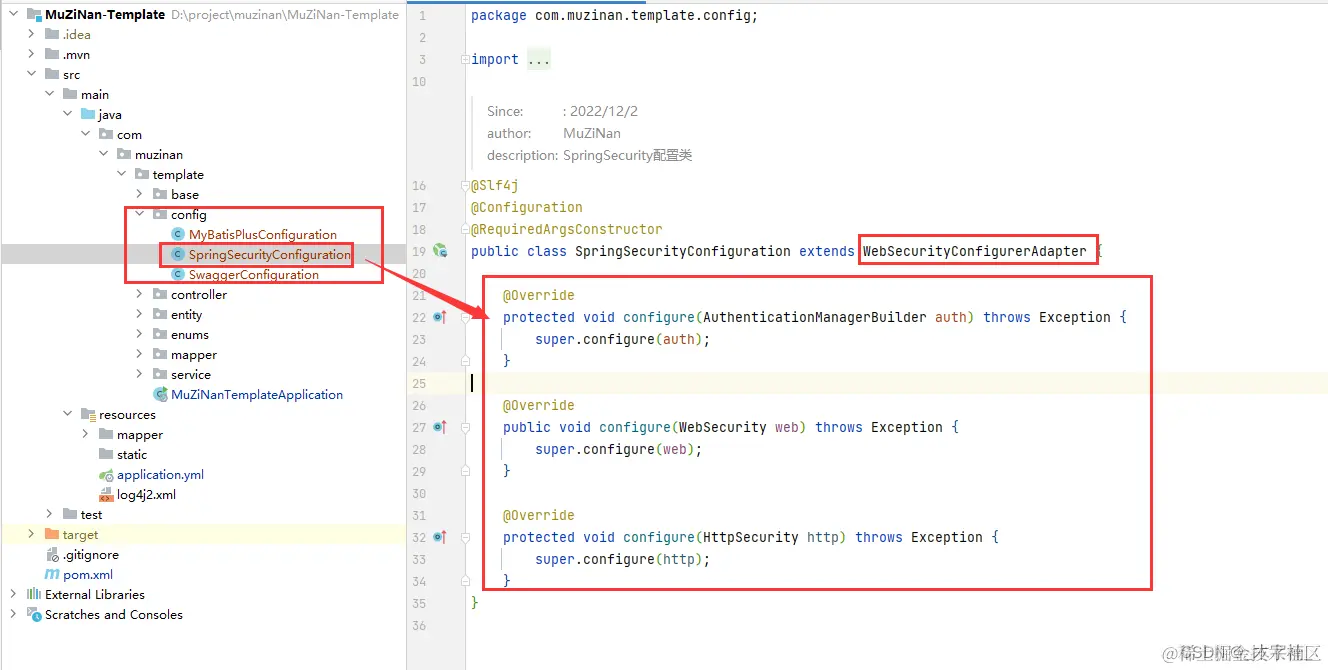Click the package declaration line
Image resolution: width=1328 pixels, height=670 pixels.
click(x=615, y=15)
